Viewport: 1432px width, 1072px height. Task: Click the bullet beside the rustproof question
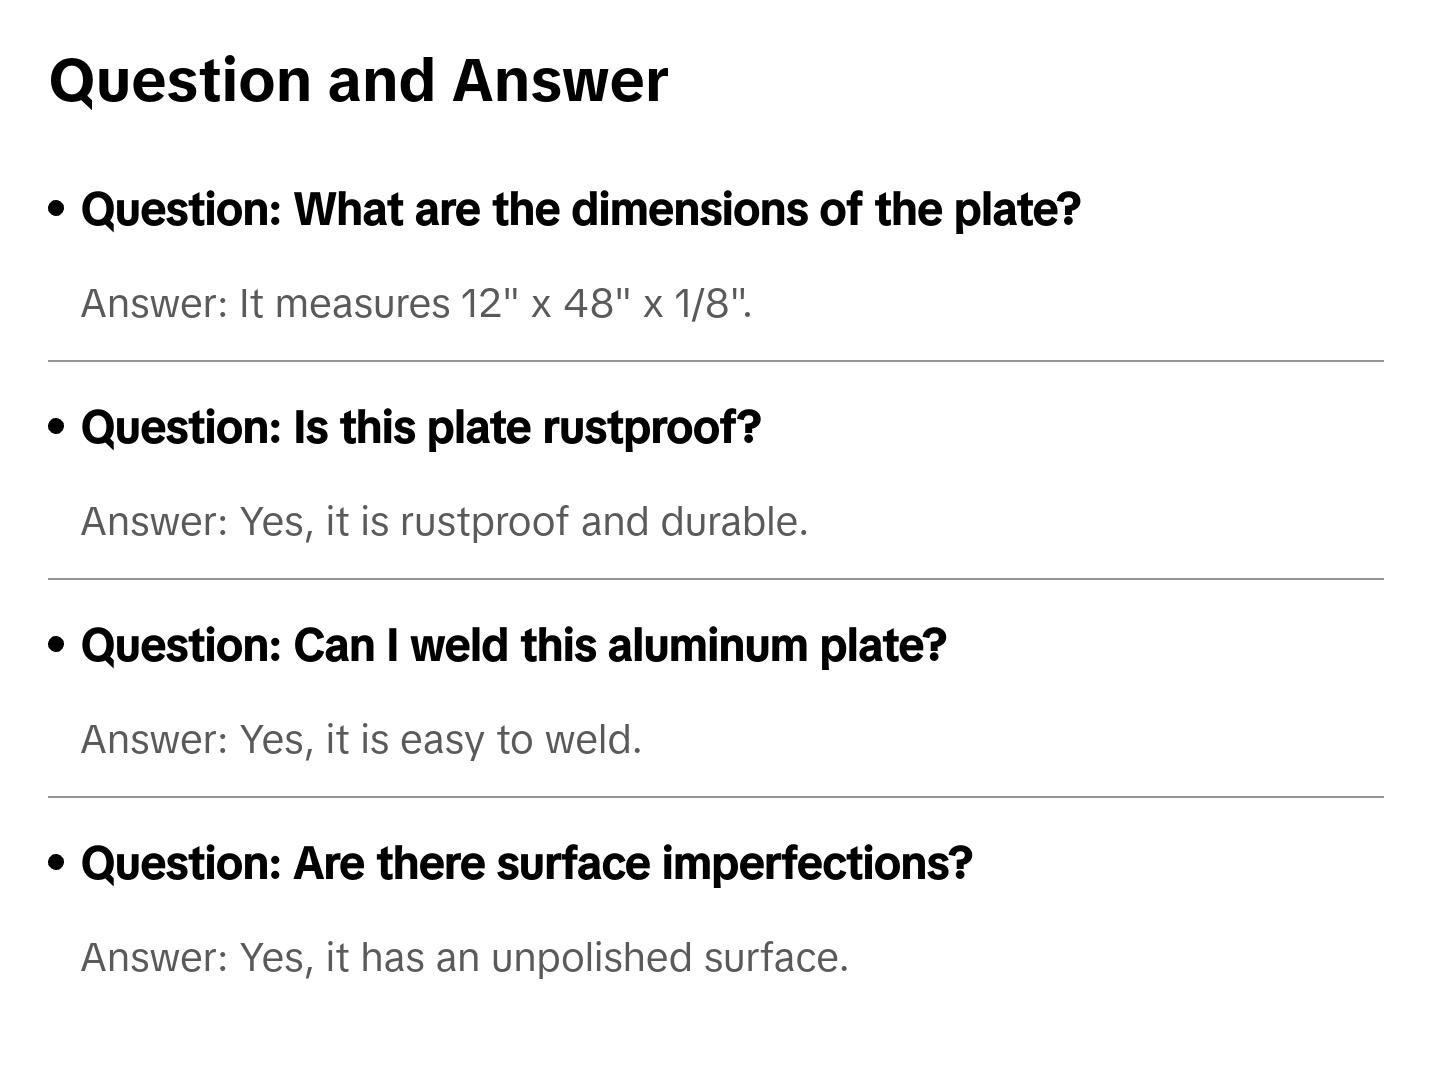click(x=57, y=427)
